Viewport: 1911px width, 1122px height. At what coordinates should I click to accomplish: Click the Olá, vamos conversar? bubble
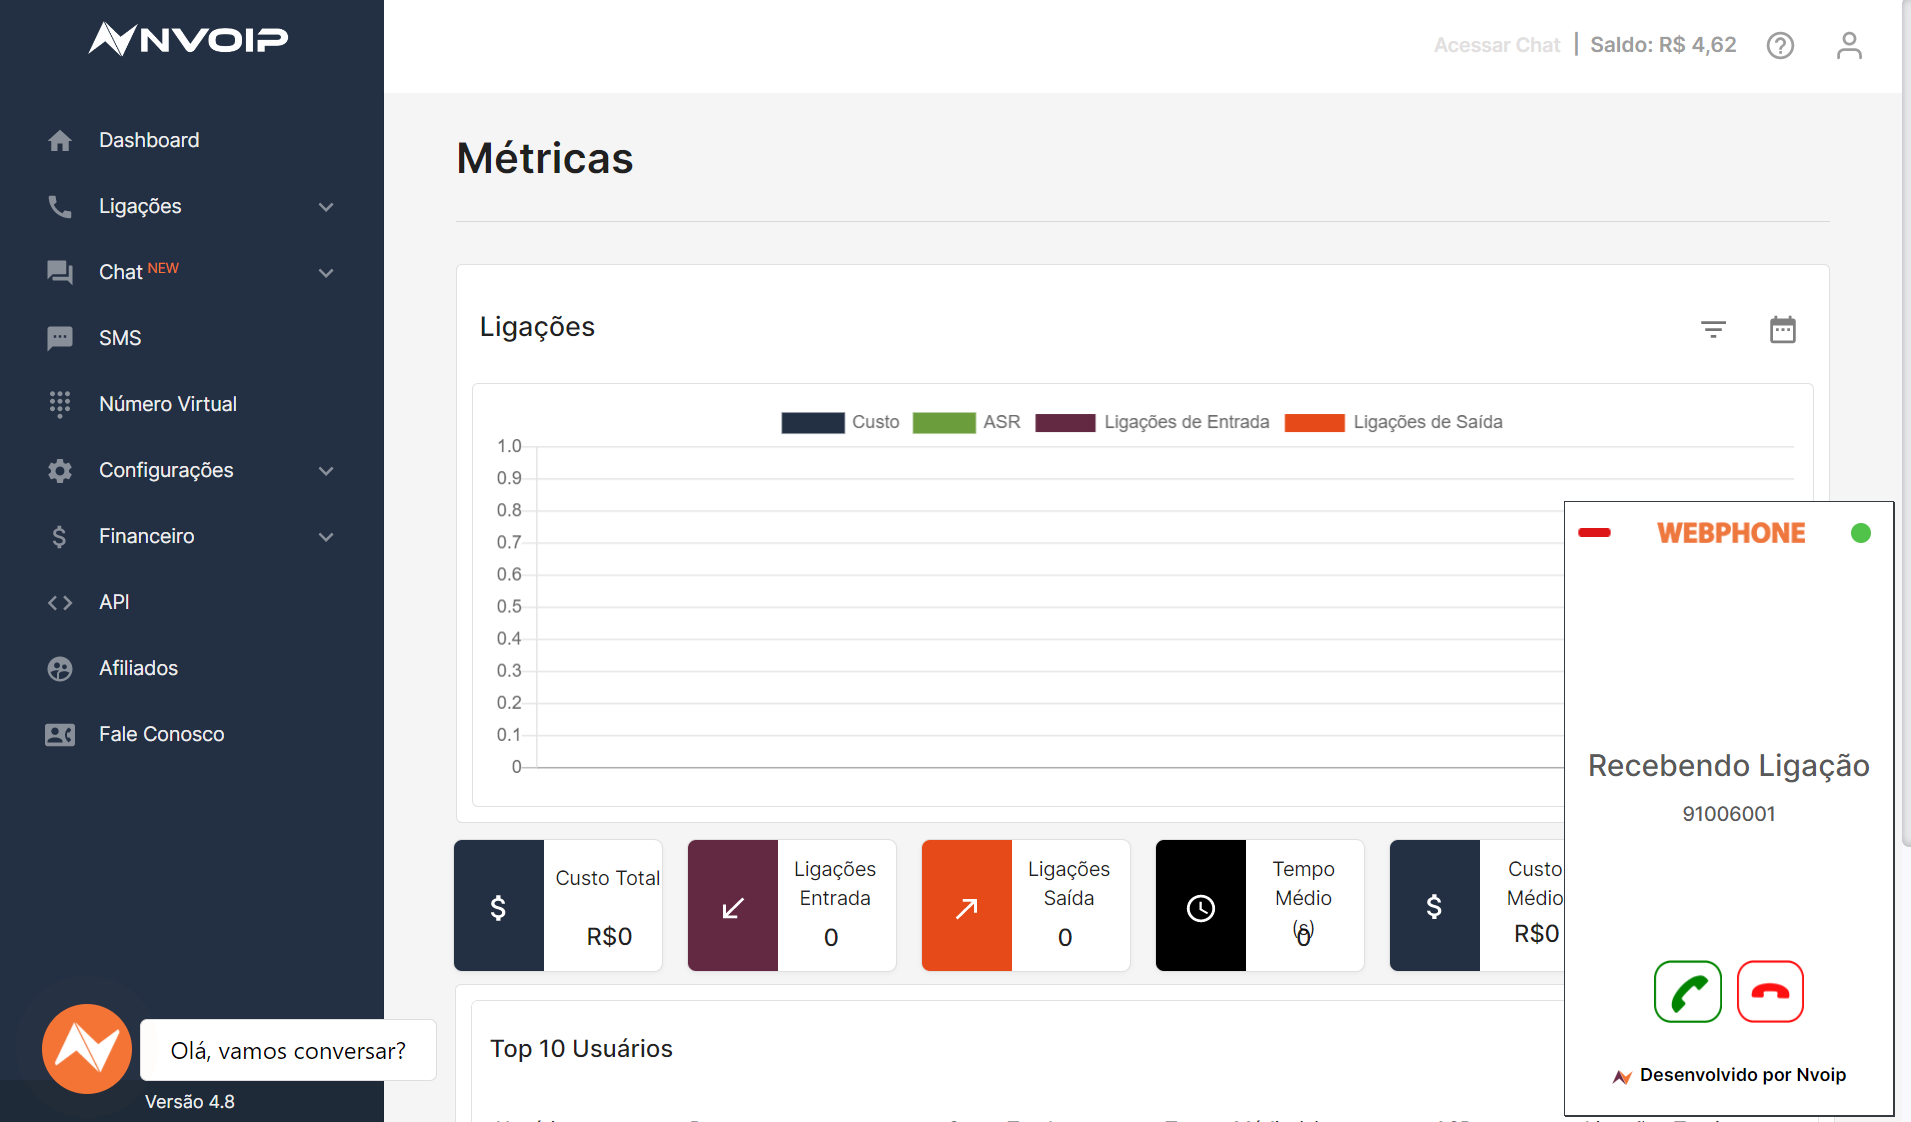click(x=288, y=1050)
